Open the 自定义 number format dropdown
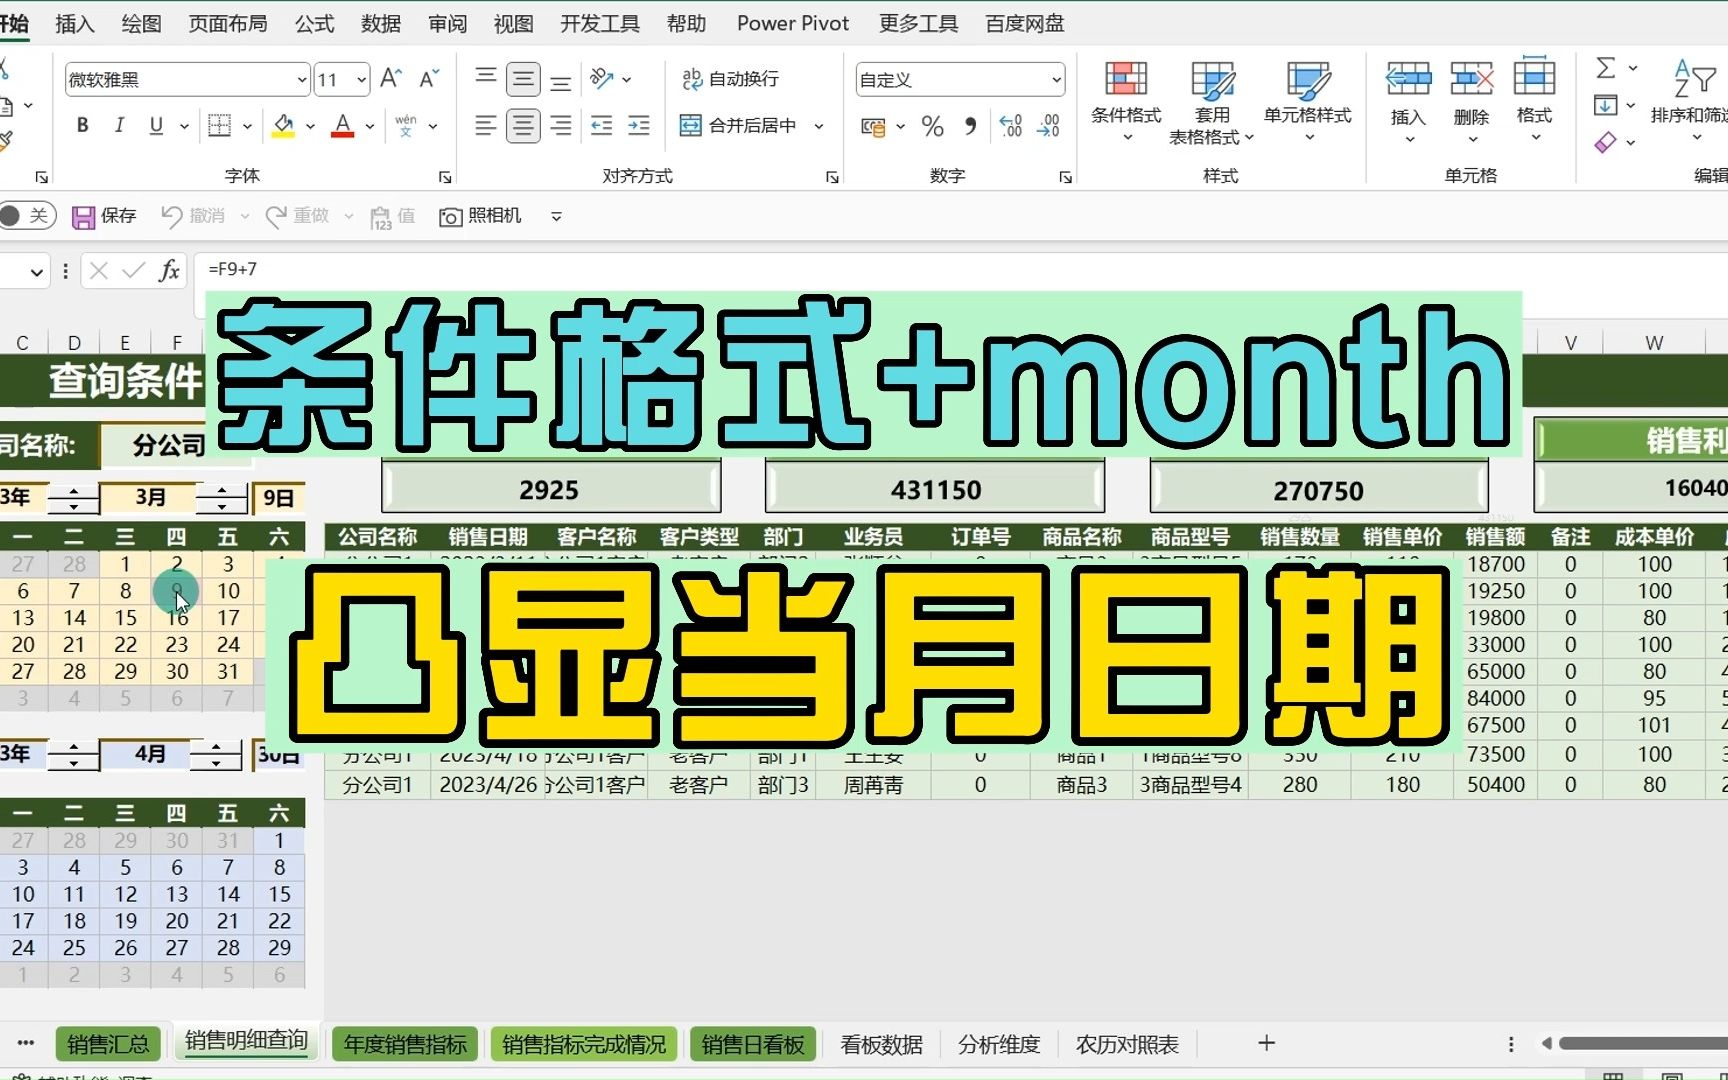 [1056, 80]
